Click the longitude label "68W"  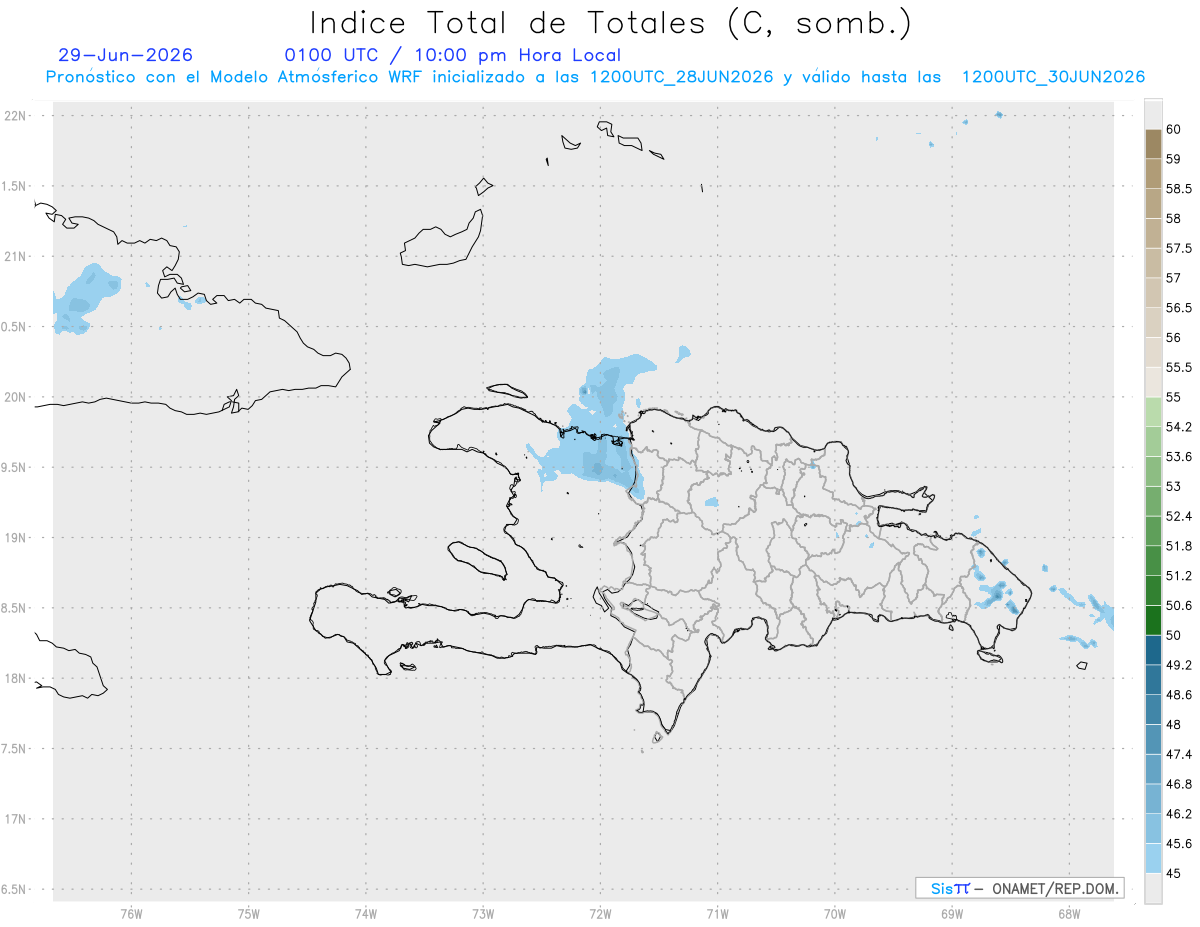[x=1069, y=913]
